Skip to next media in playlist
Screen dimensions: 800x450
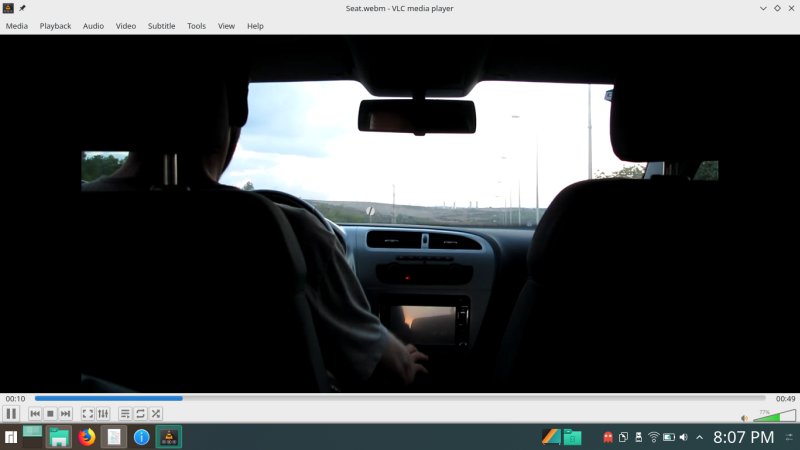[x=65, y=414]
